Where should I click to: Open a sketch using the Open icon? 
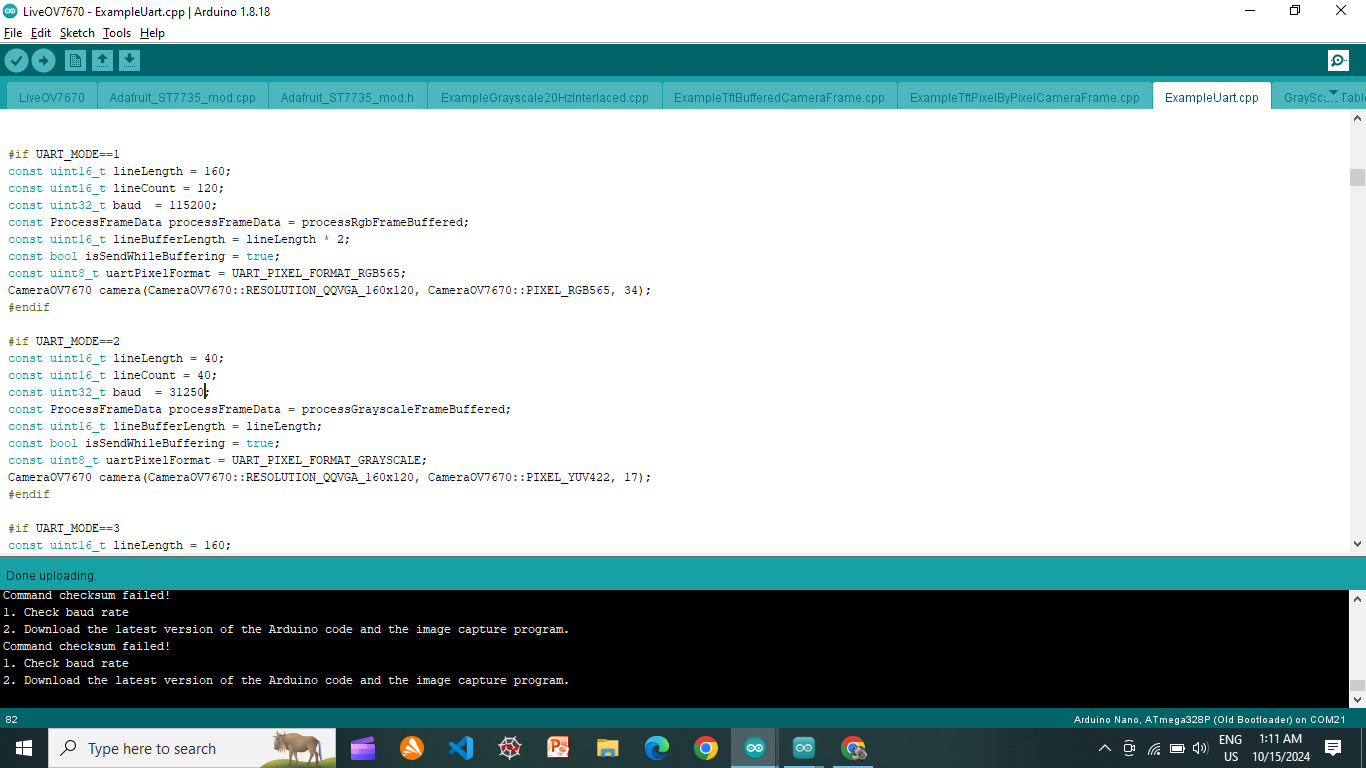[102, 61]
